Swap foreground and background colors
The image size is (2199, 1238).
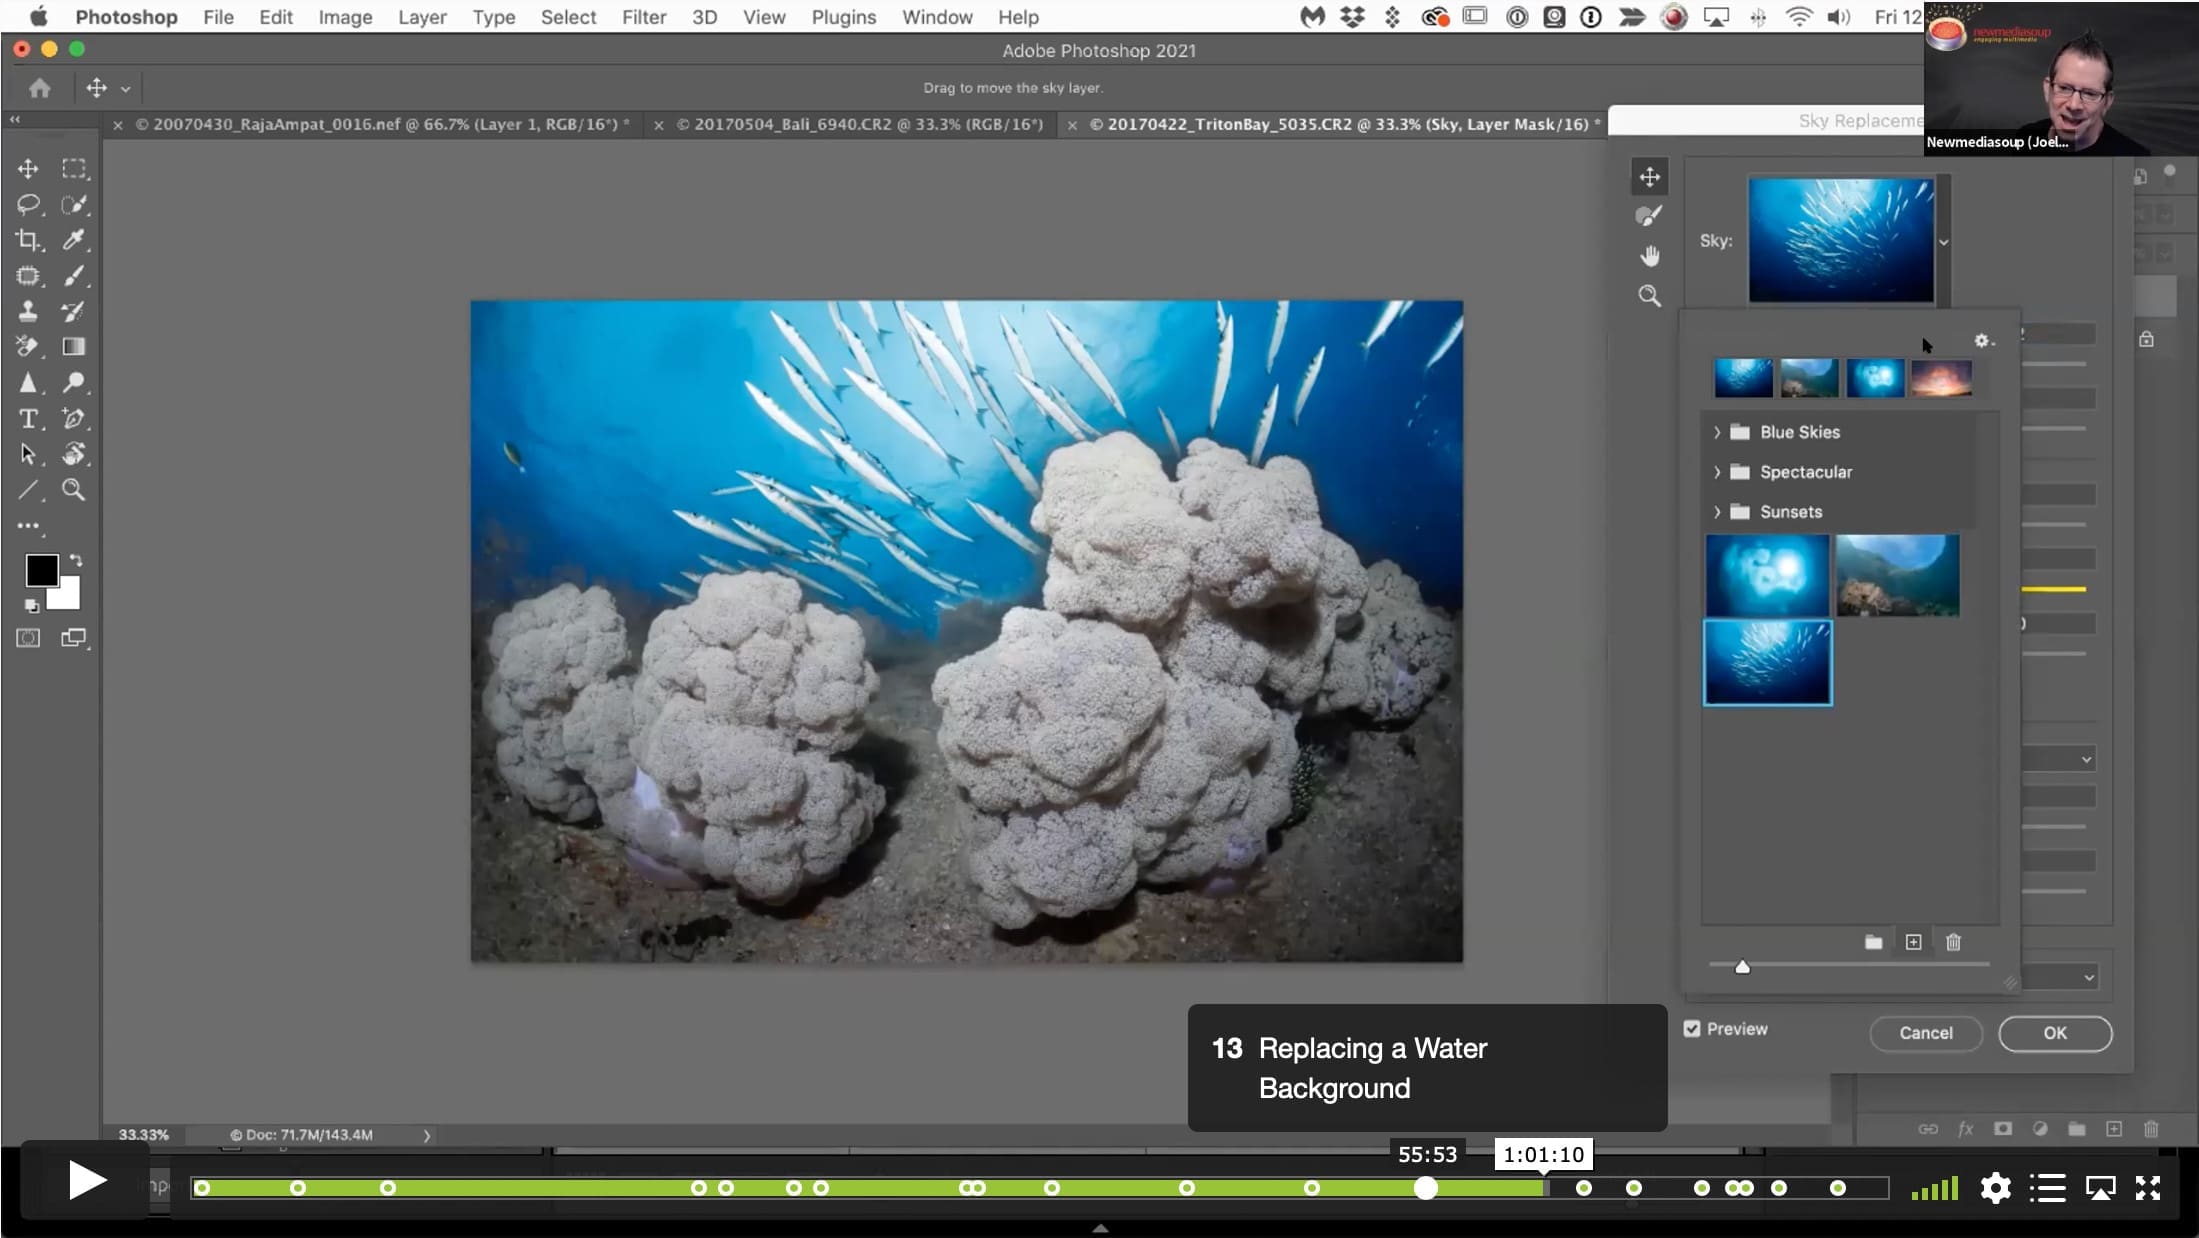(76, 561)
